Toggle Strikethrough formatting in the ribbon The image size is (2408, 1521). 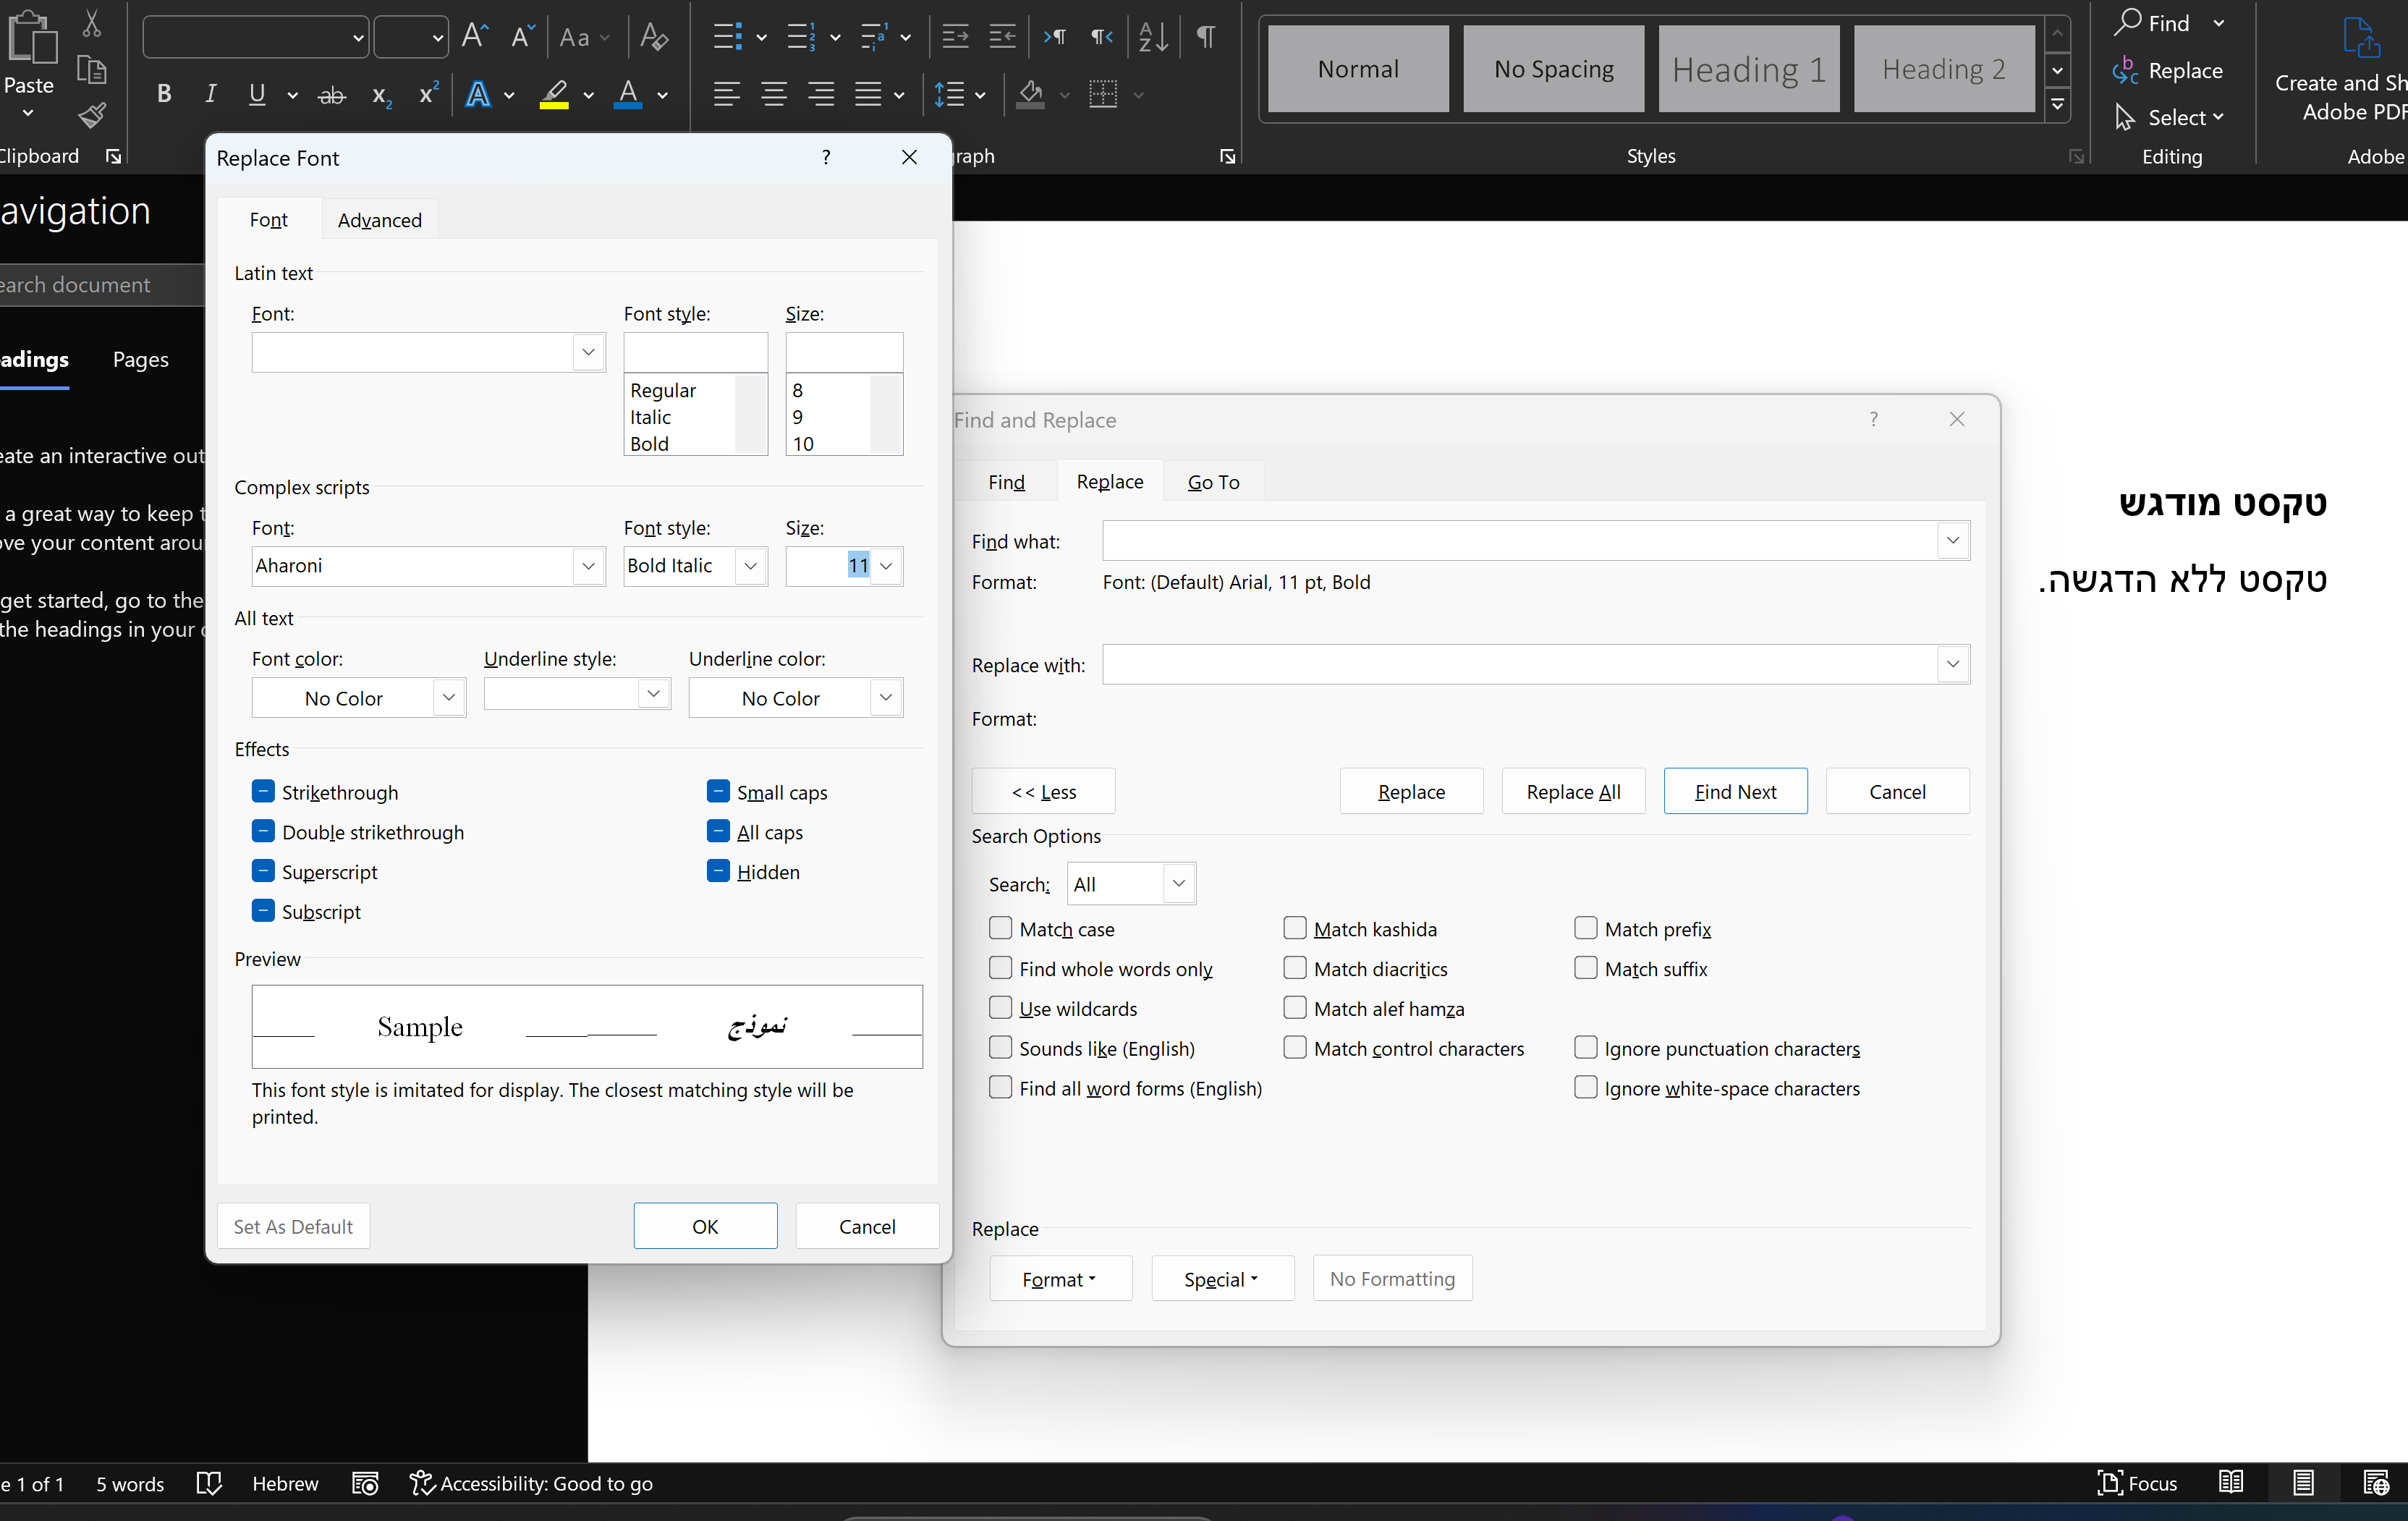click(332, 95)
